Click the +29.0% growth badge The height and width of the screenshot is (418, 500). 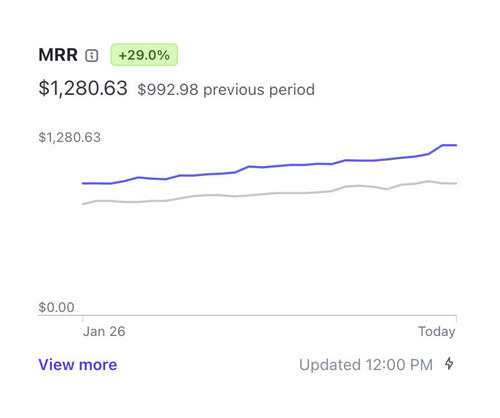(144, 55)
